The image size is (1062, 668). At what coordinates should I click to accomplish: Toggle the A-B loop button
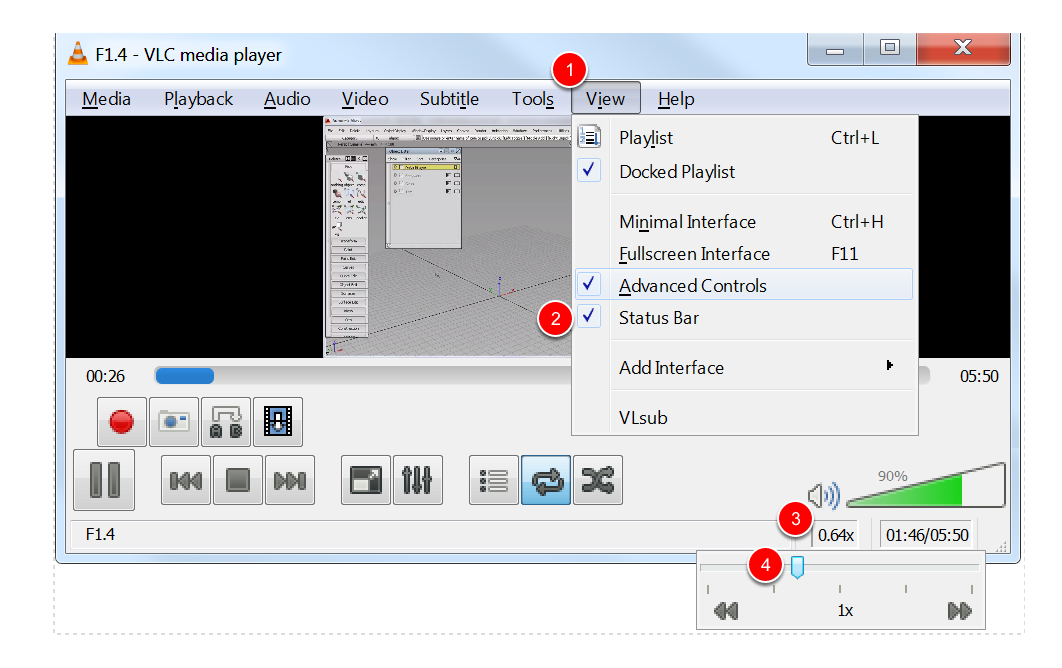click(x=226, y=421)
